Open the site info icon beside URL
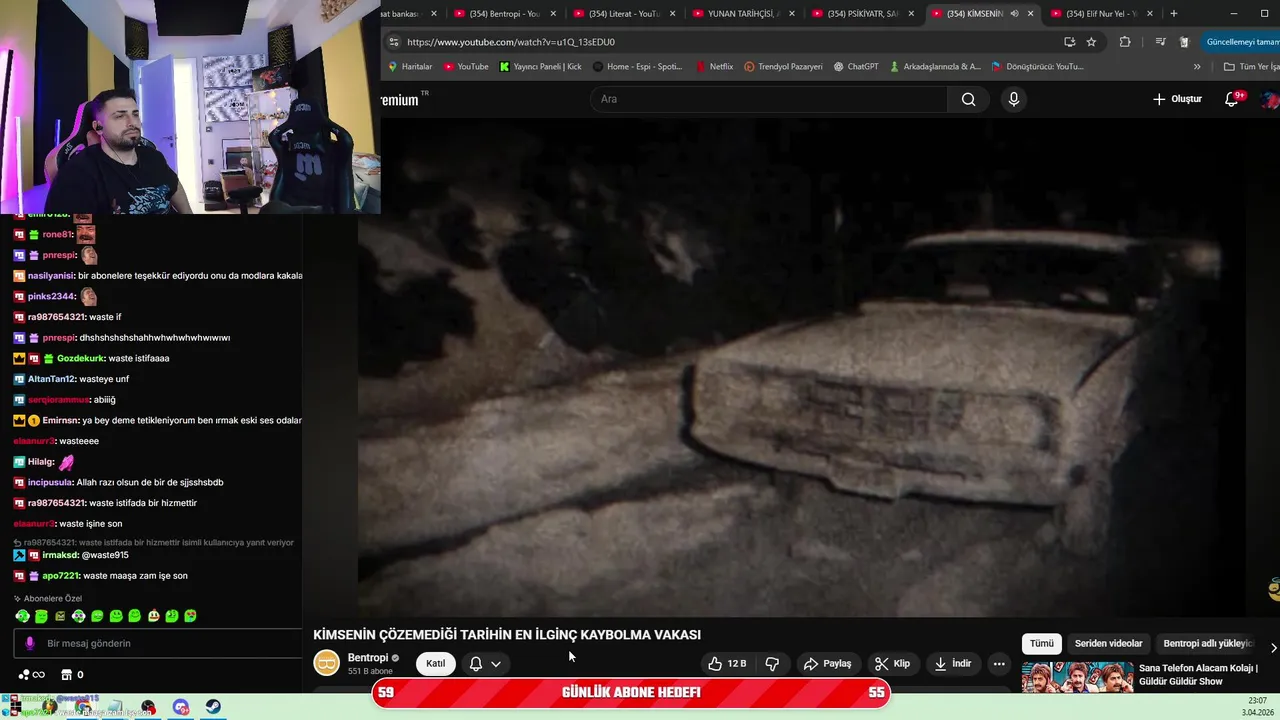The image size is (1280, 720). pyautogui.click(x=393, y=42)
